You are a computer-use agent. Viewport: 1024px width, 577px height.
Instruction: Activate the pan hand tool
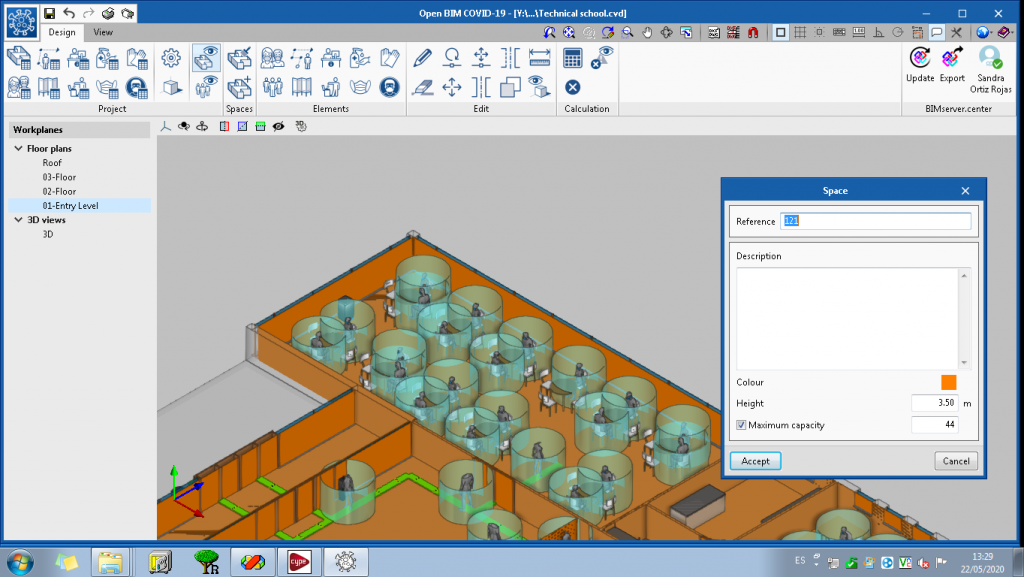pos(647,32)
